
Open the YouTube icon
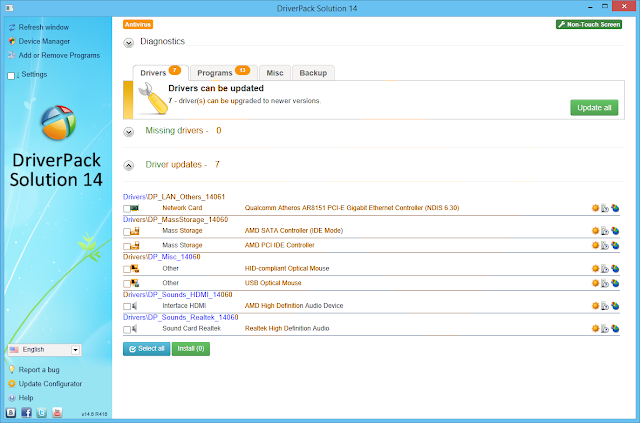[57, 412]
